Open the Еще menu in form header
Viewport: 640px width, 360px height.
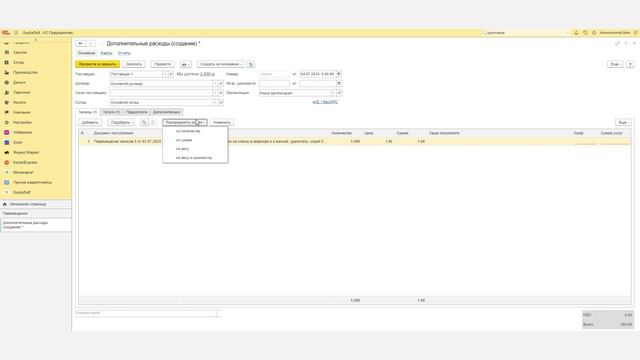tap(616, 64)
